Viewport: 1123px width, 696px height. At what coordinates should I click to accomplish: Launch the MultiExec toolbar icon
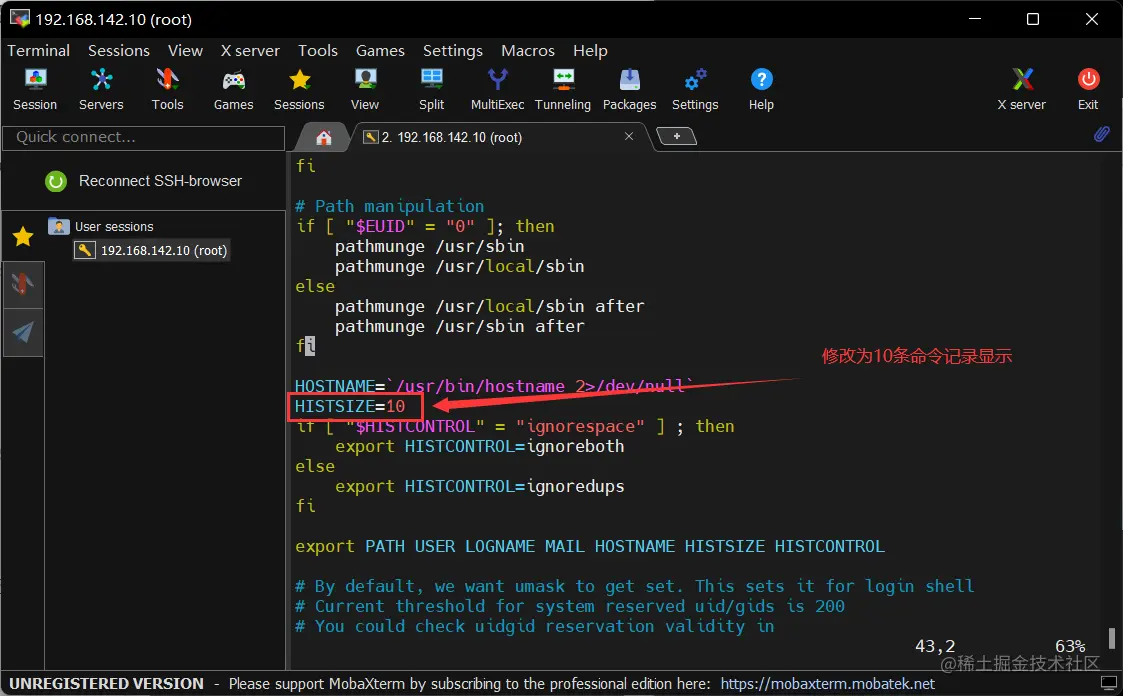(x=497, y=90)
